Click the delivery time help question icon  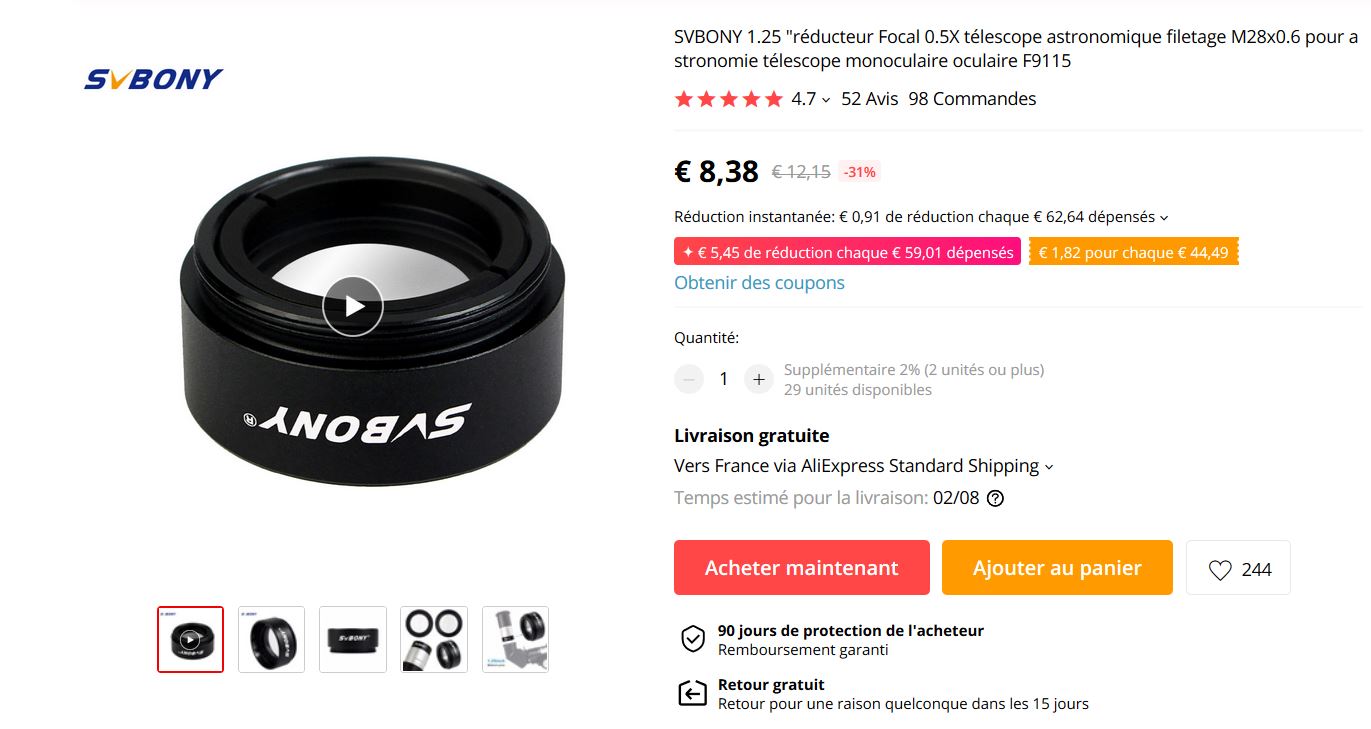point(995,498)
